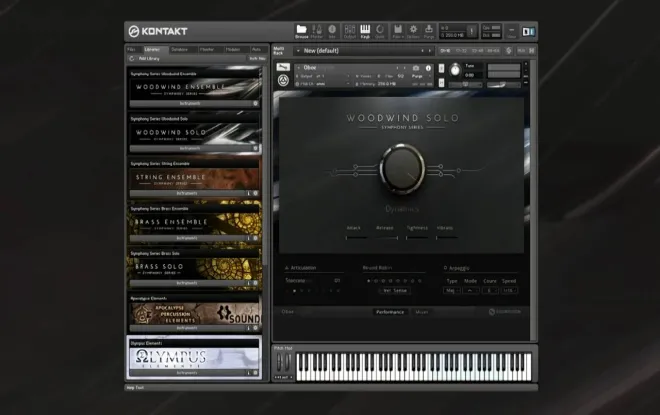Toggle the Vel. Sense option
The height and width of the screenshot is (415, 660).
coord(395,290)
